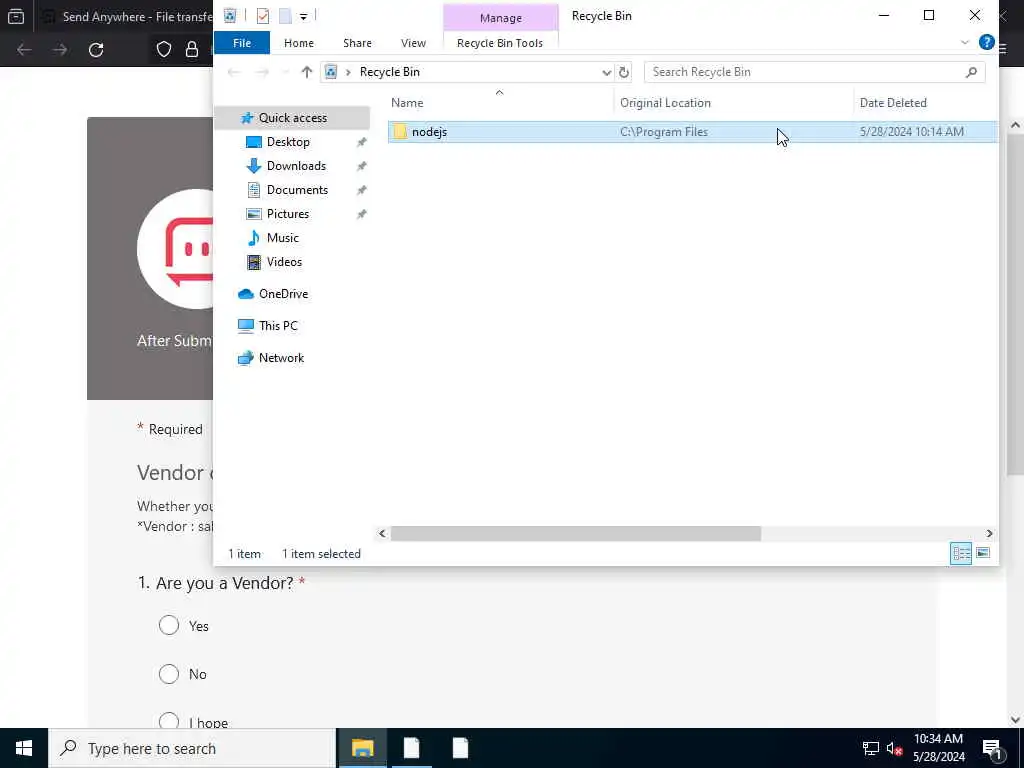Click the 5/28/2024 10:14 AM deleted date

click(912, 132)
